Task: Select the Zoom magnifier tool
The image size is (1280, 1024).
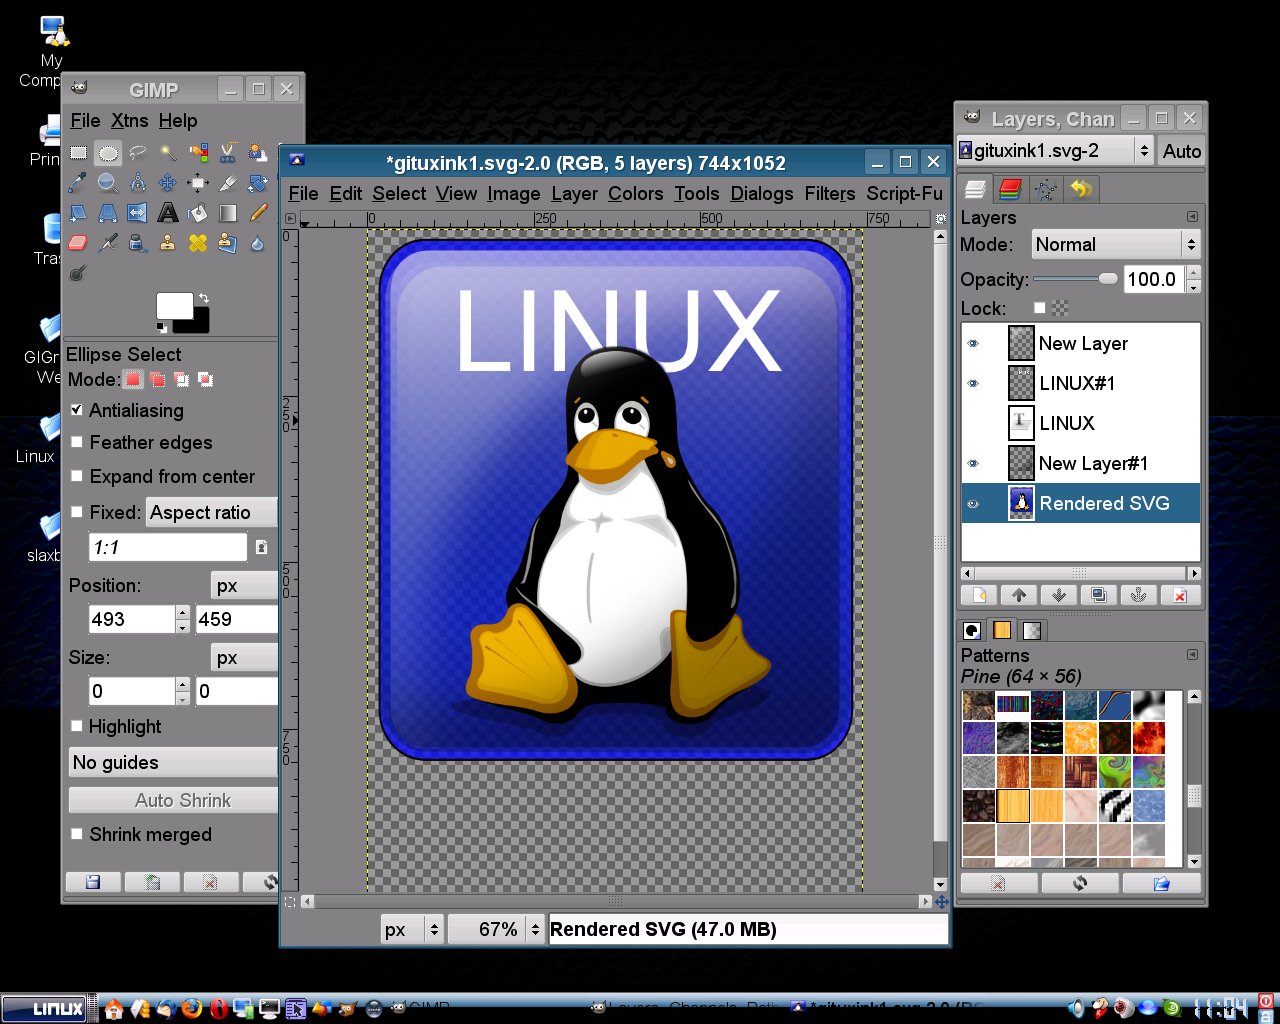Action: click(108, 182)
